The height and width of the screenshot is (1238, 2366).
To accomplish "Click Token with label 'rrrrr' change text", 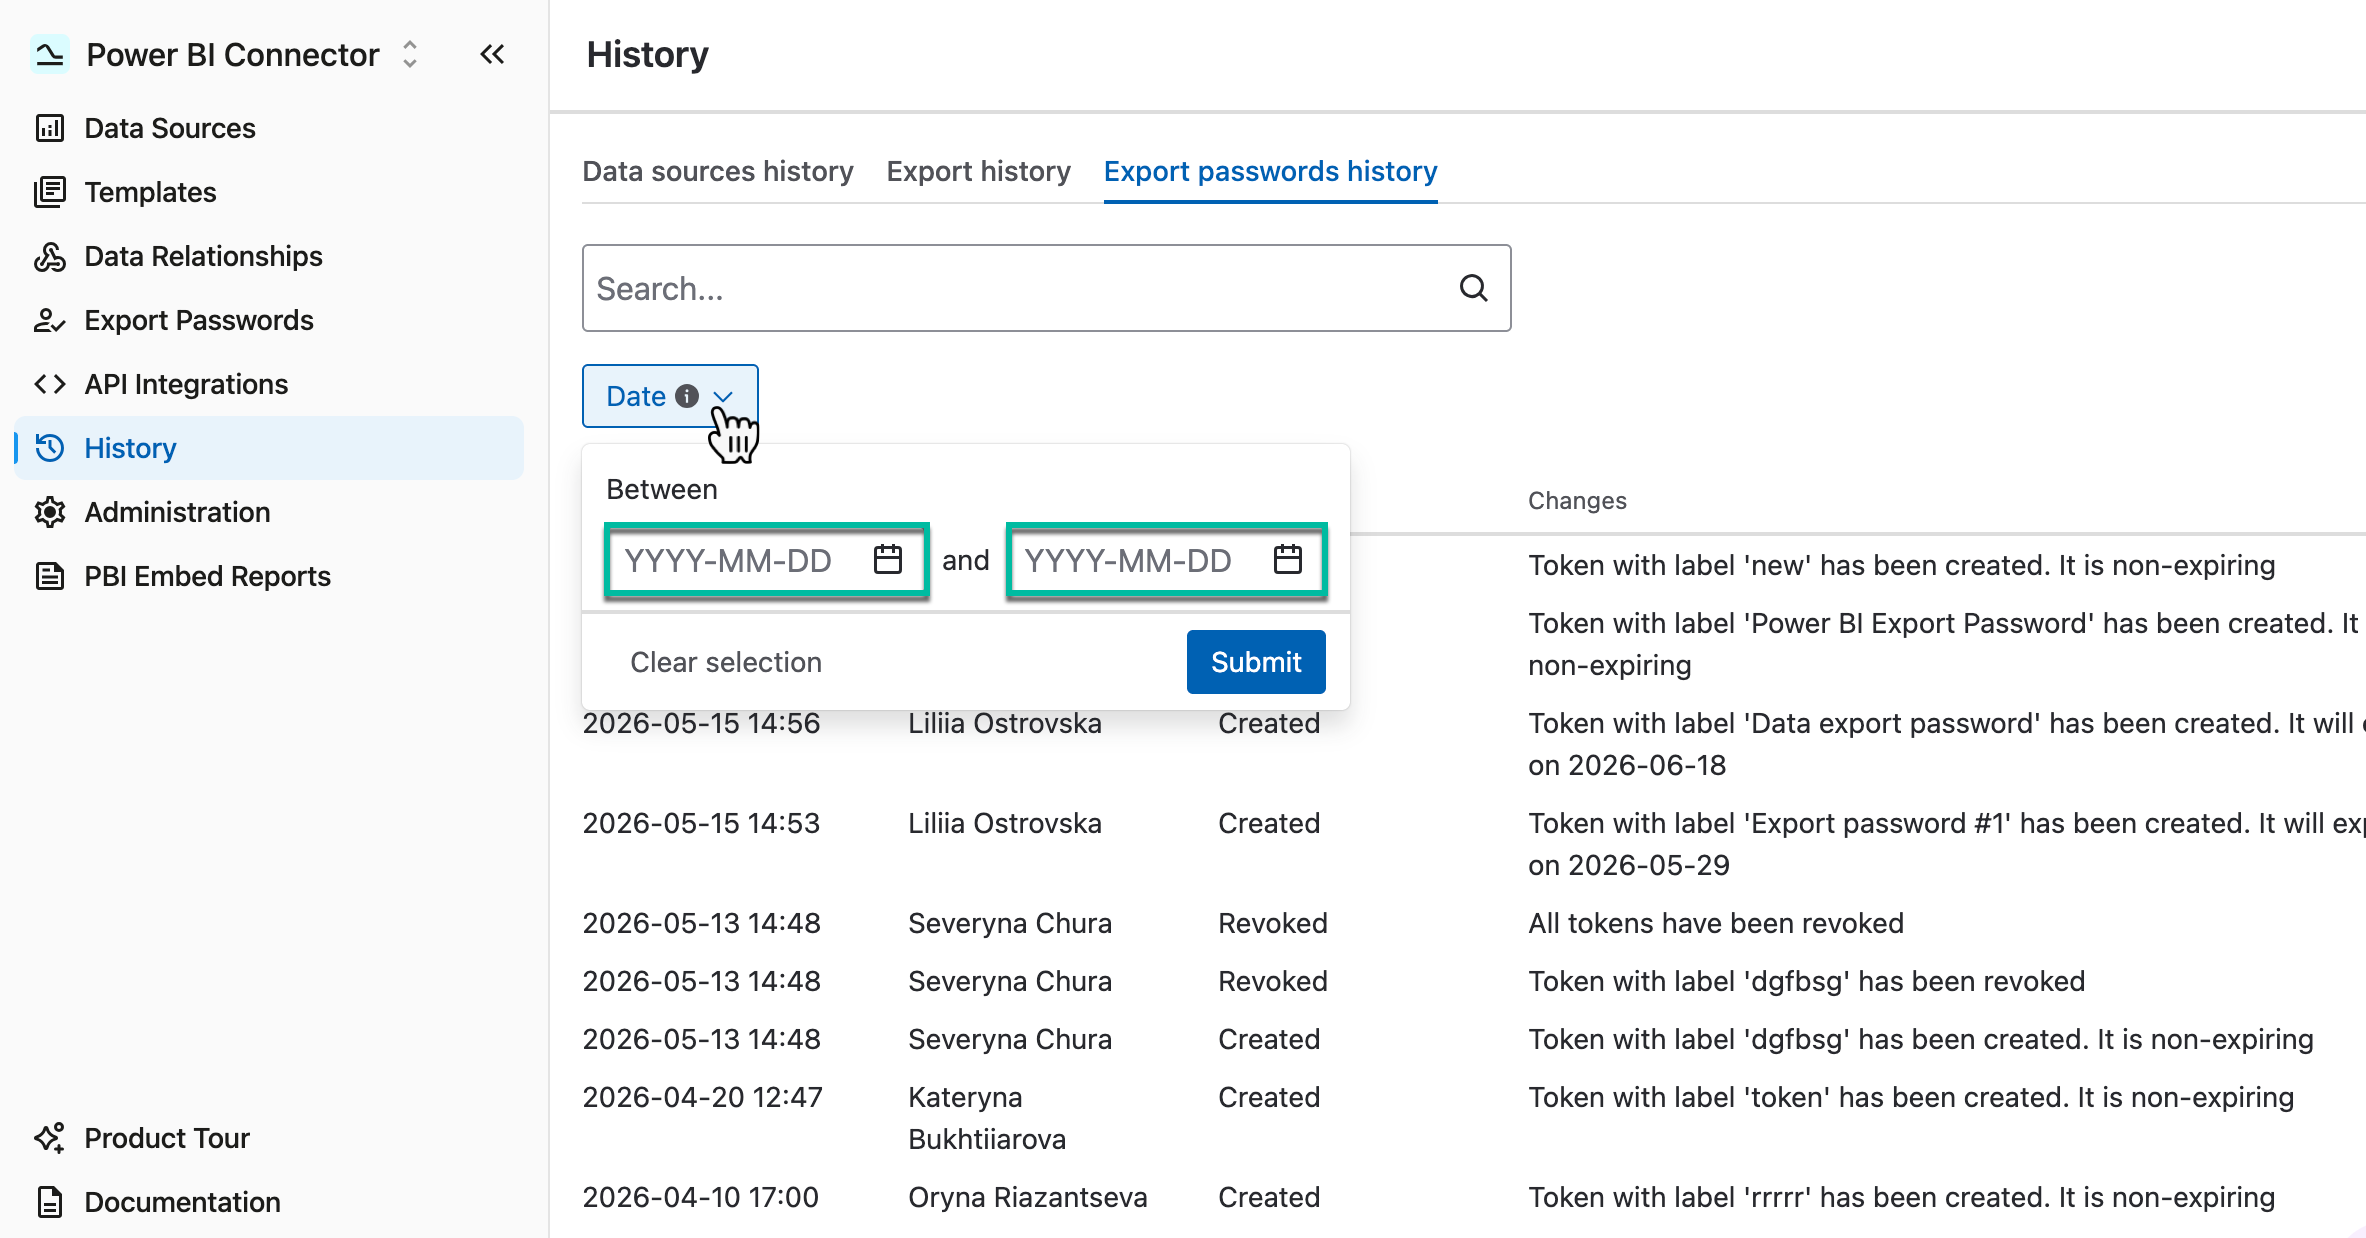I will 1902,1197.
